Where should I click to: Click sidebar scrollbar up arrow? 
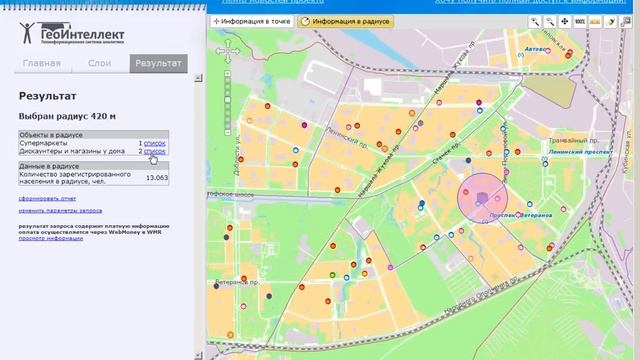tap(198, 78)
